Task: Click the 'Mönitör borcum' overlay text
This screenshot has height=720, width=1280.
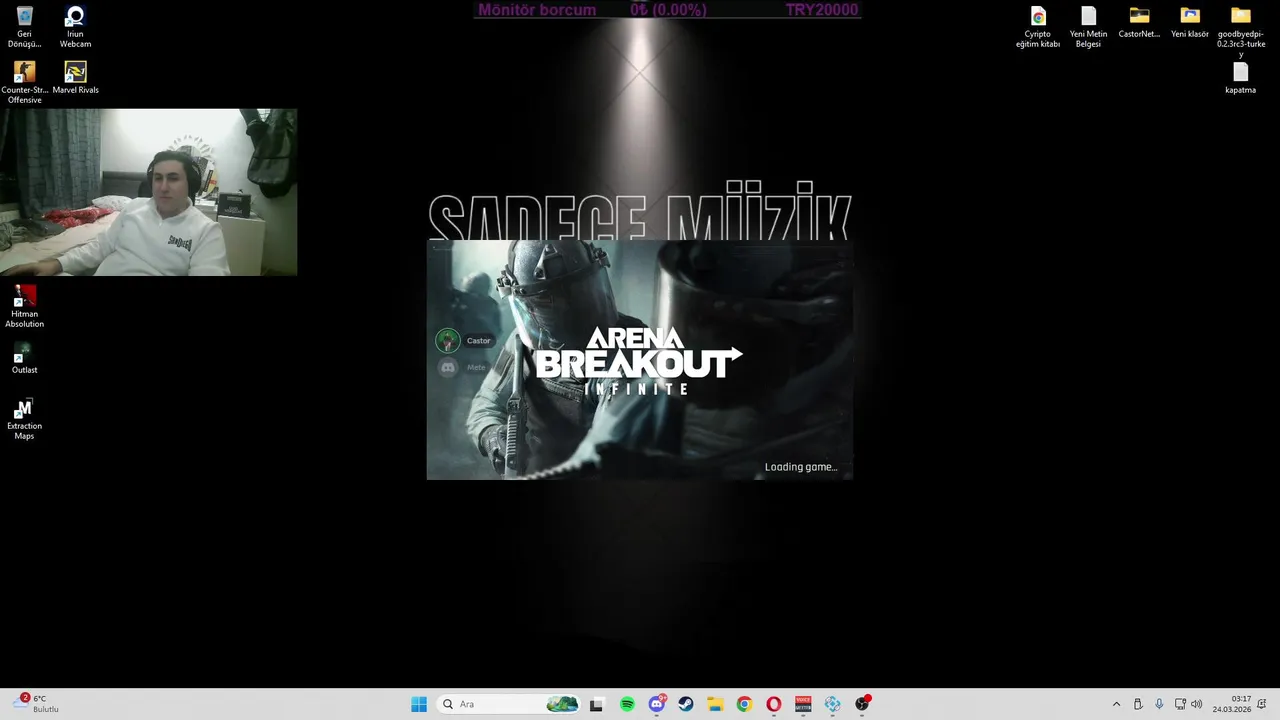Action: coord(537,10)
